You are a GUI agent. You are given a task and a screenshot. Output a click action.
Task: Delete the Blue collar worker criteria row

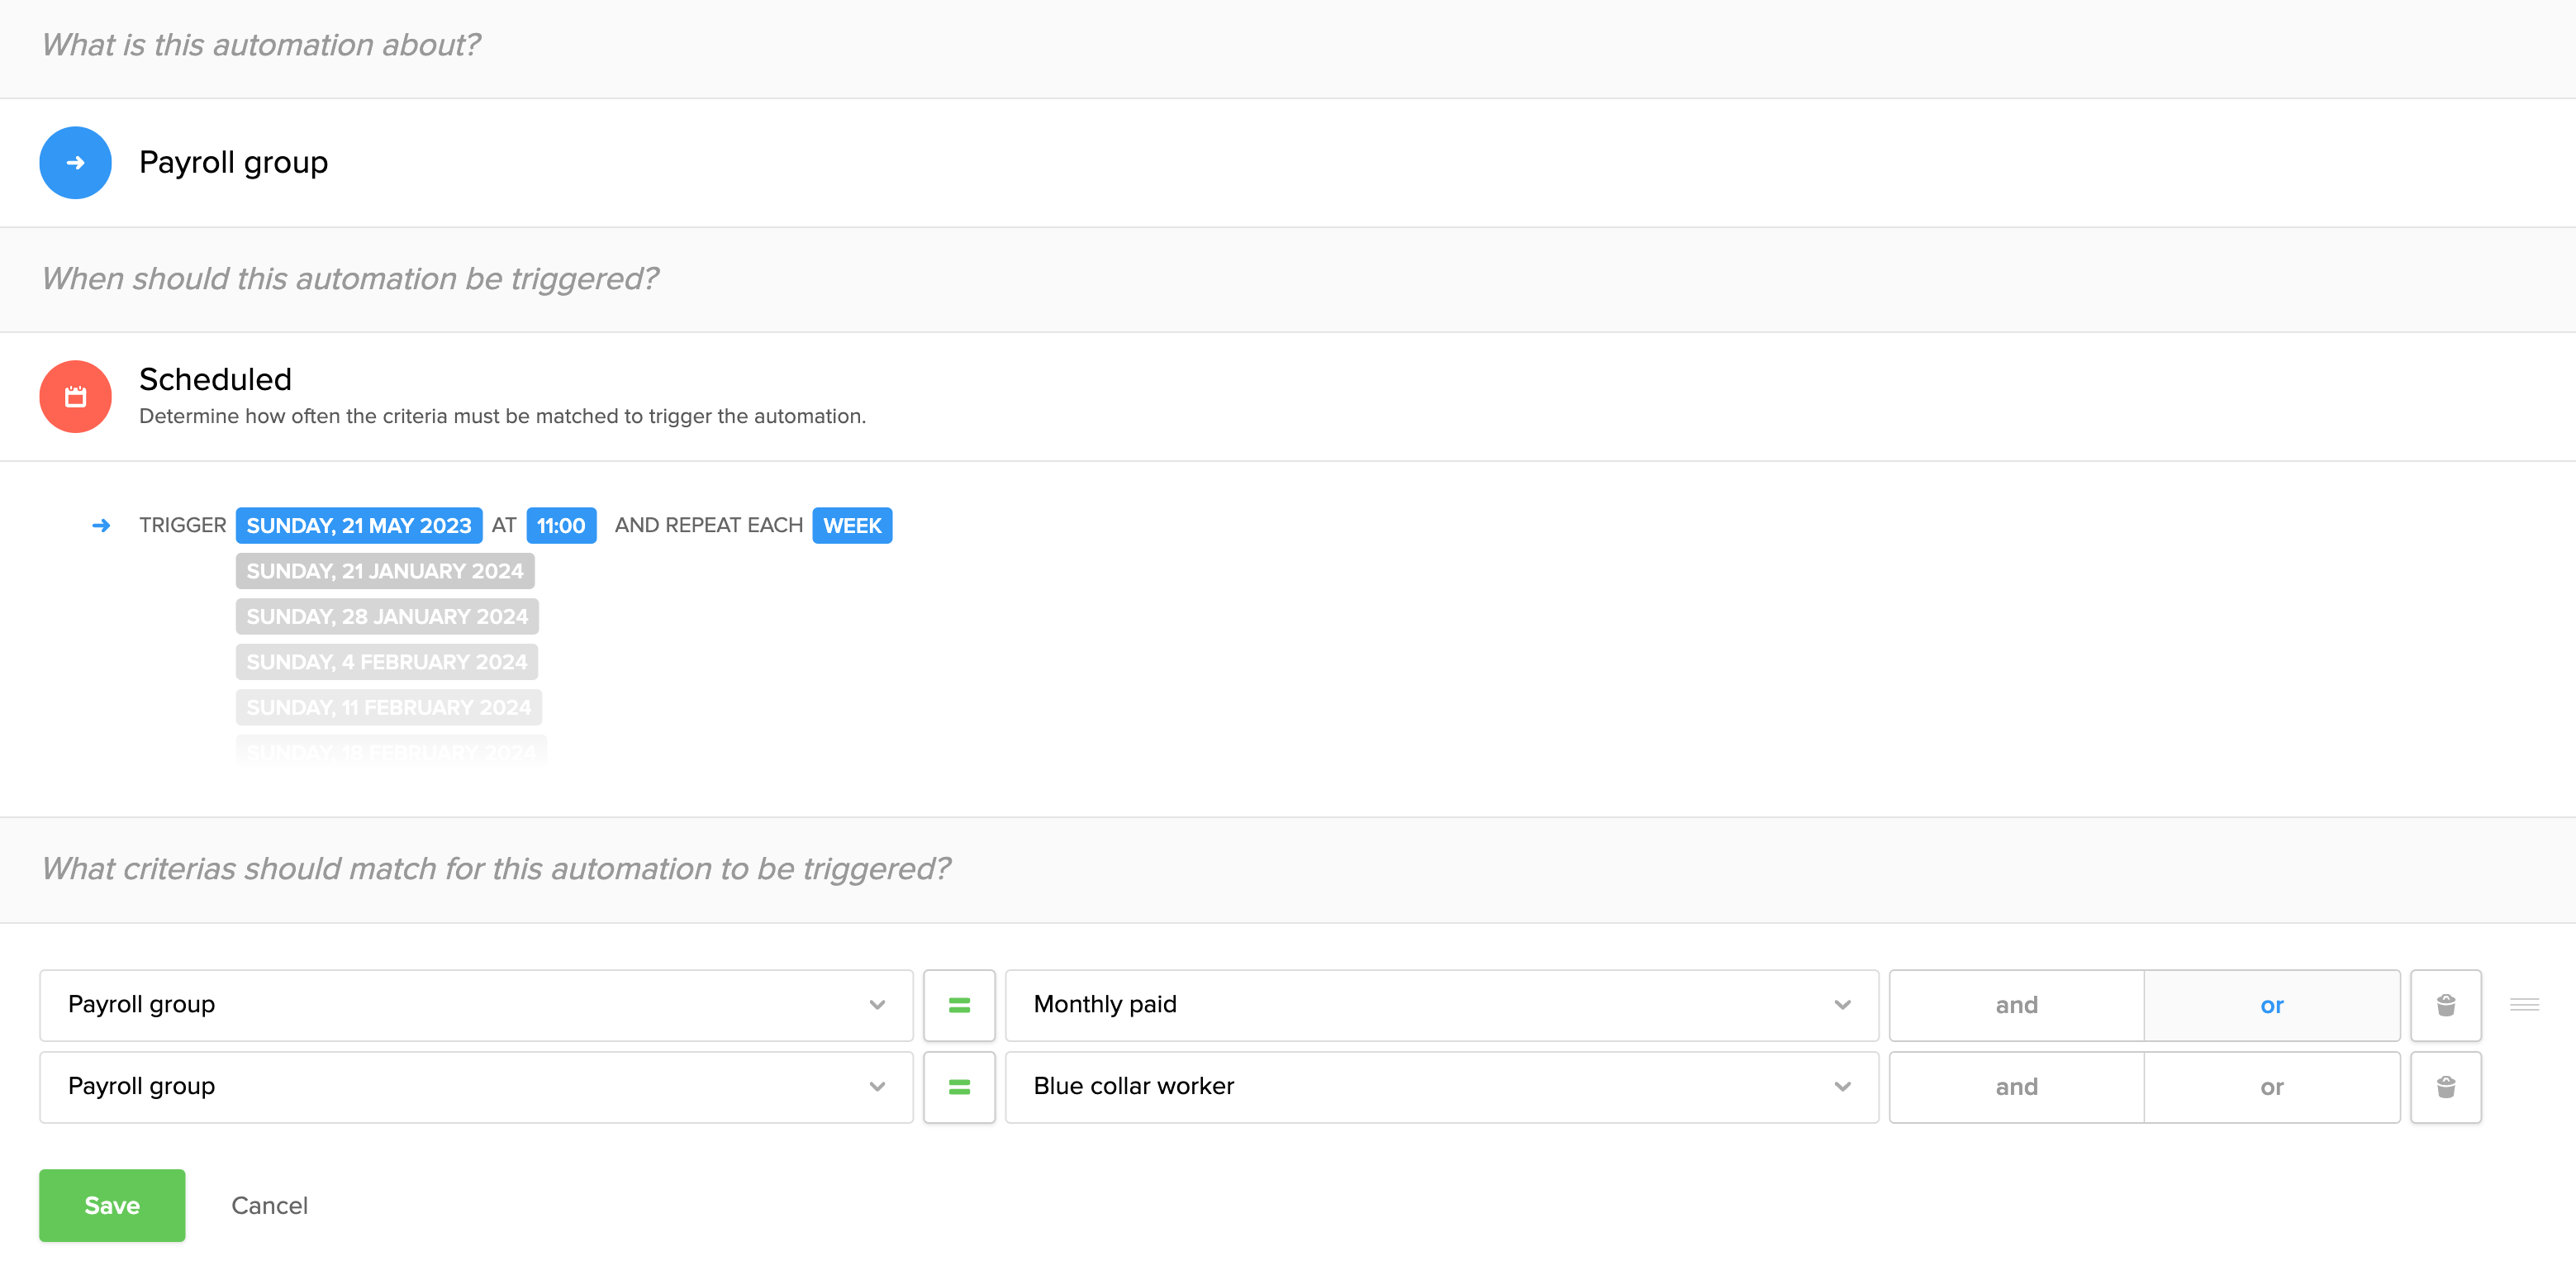click(x=2445, y=1086)
